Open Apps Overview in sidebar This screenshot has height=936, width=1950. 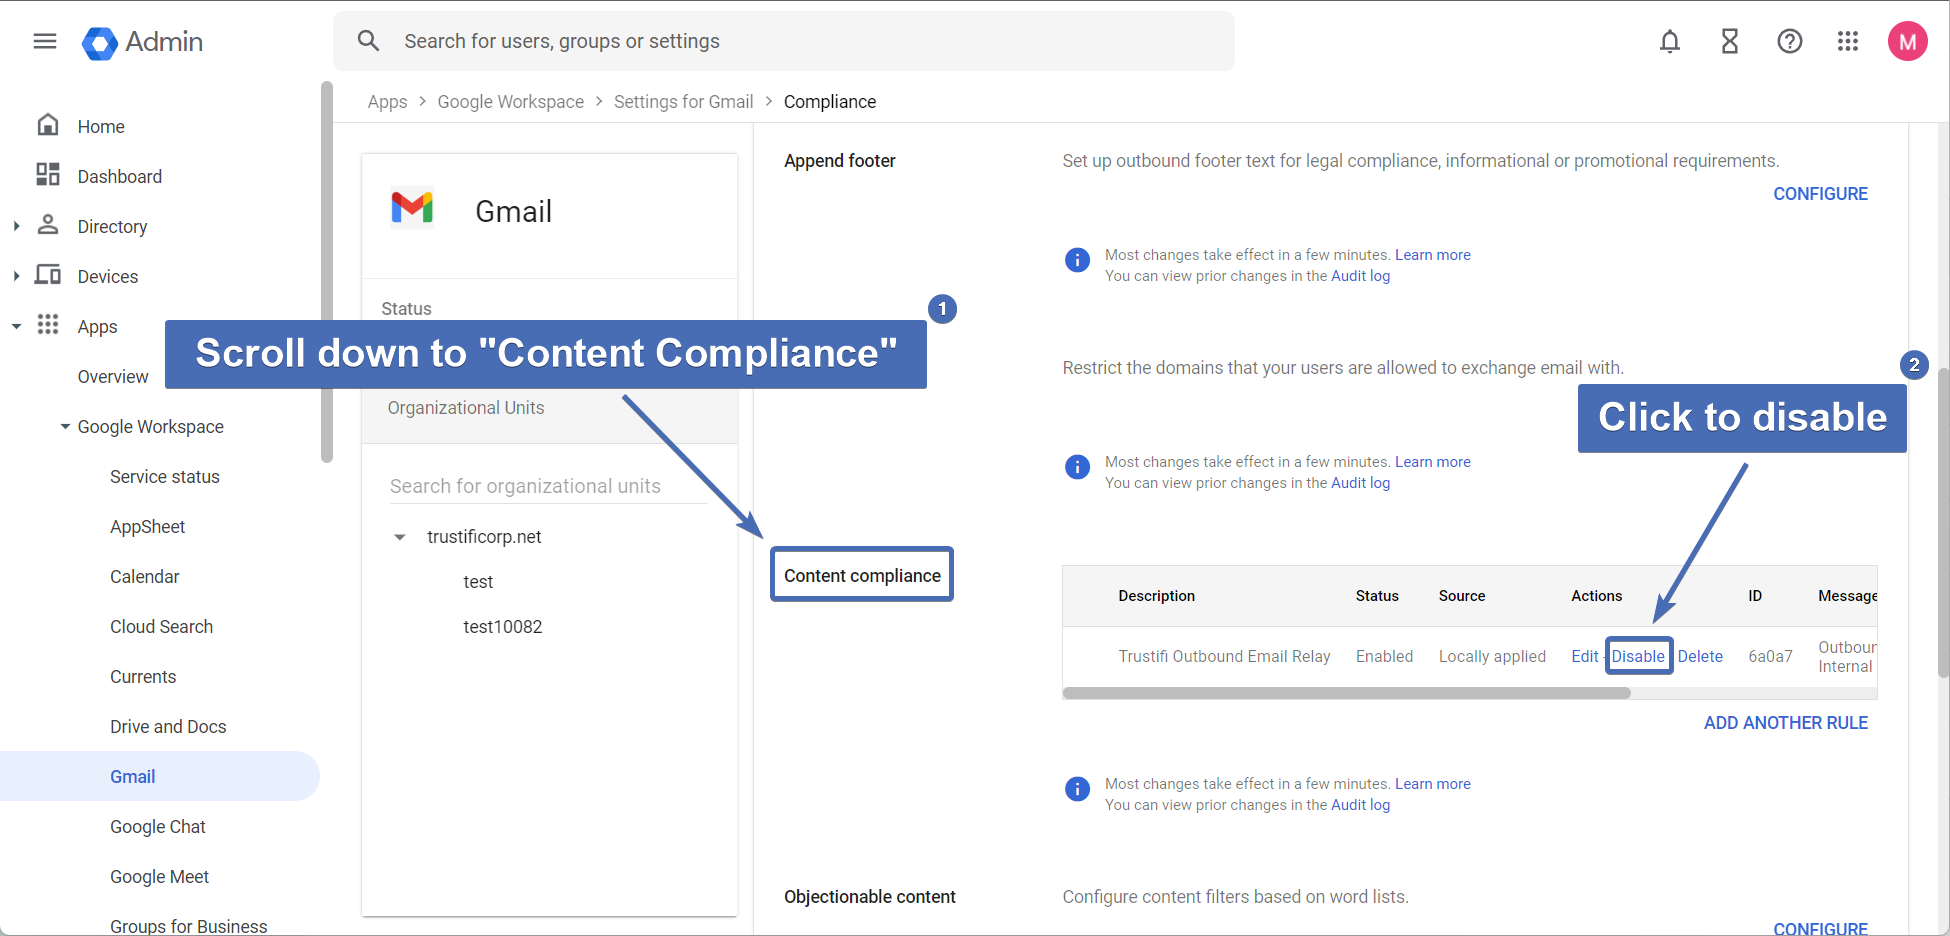(113, 377)
